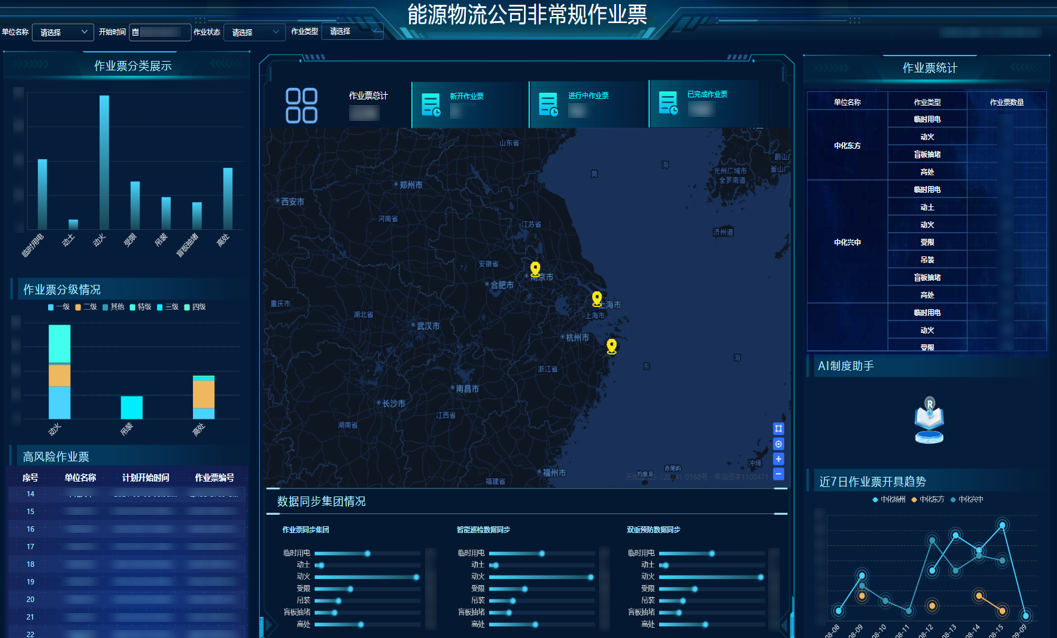Click the yellow map pin near 南京市

coord(535,269)
